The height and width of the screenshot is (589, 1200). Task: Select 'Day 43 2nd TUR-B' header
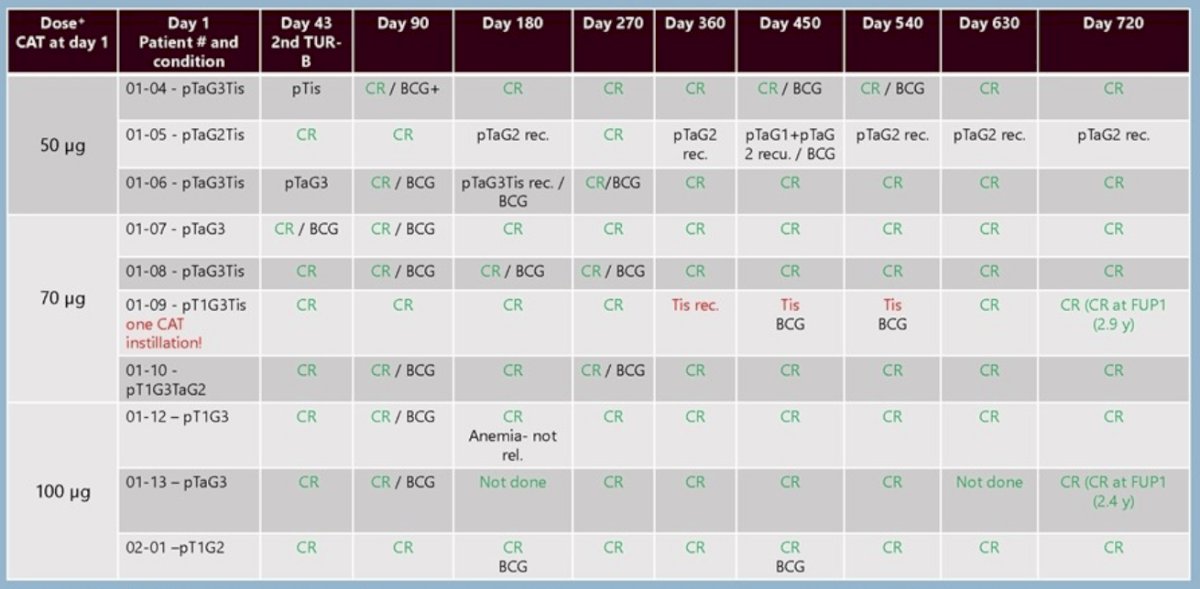coord(306,42)
